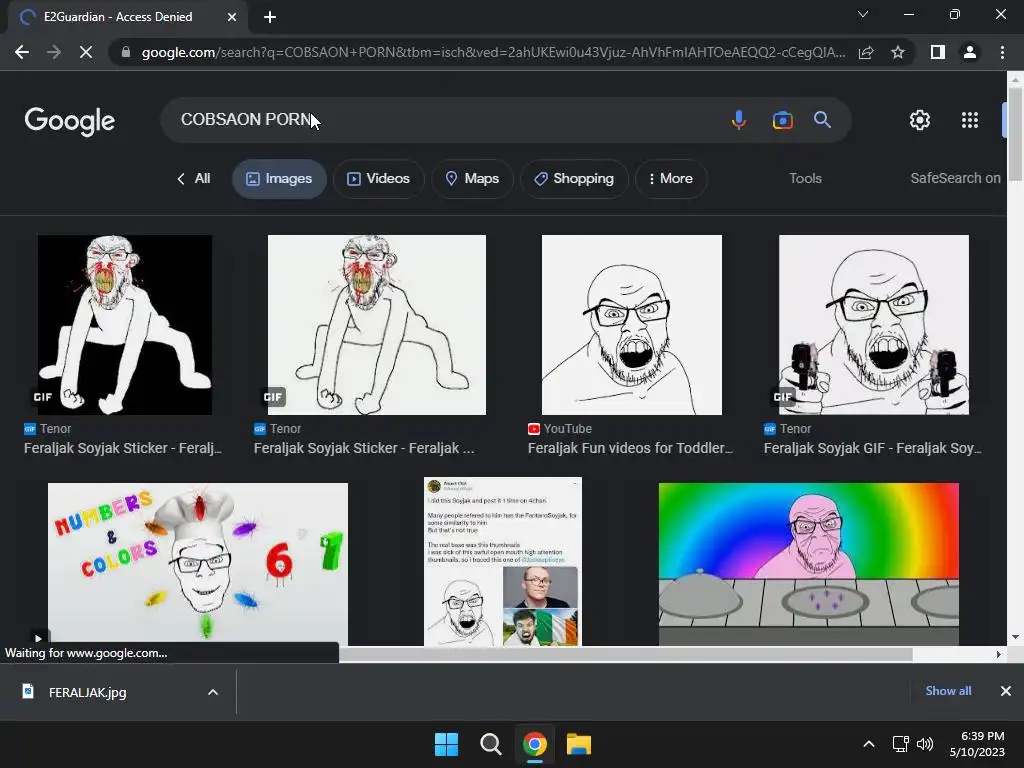
Task: Click Chrome taskbar icon
Action: click(x=534, y=744)
